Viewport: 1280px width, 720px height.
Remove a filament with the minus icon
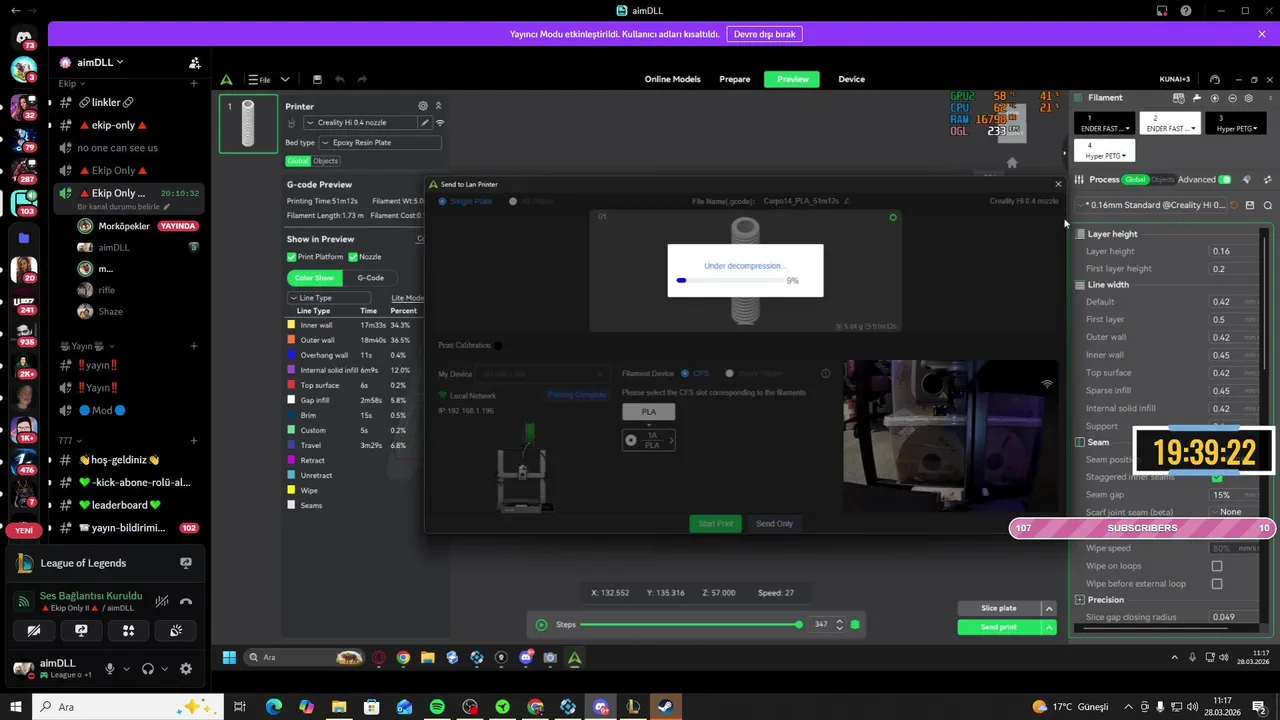click(x=1232, y=98)
